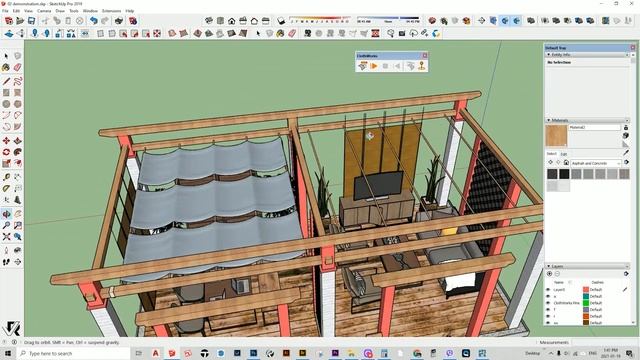The width and height of the screenshot is (640, 360).
Task: Collapse the Entity Info panel
Action: (549, 54)
